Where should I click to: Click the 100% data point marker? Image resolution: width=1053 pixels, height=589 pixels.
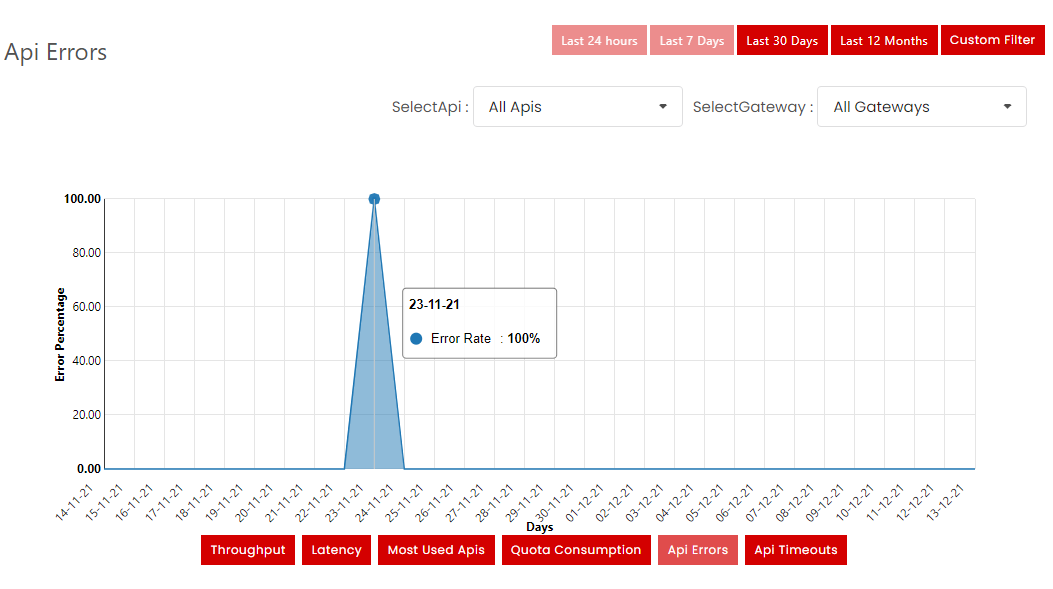[x=374, y=199]
